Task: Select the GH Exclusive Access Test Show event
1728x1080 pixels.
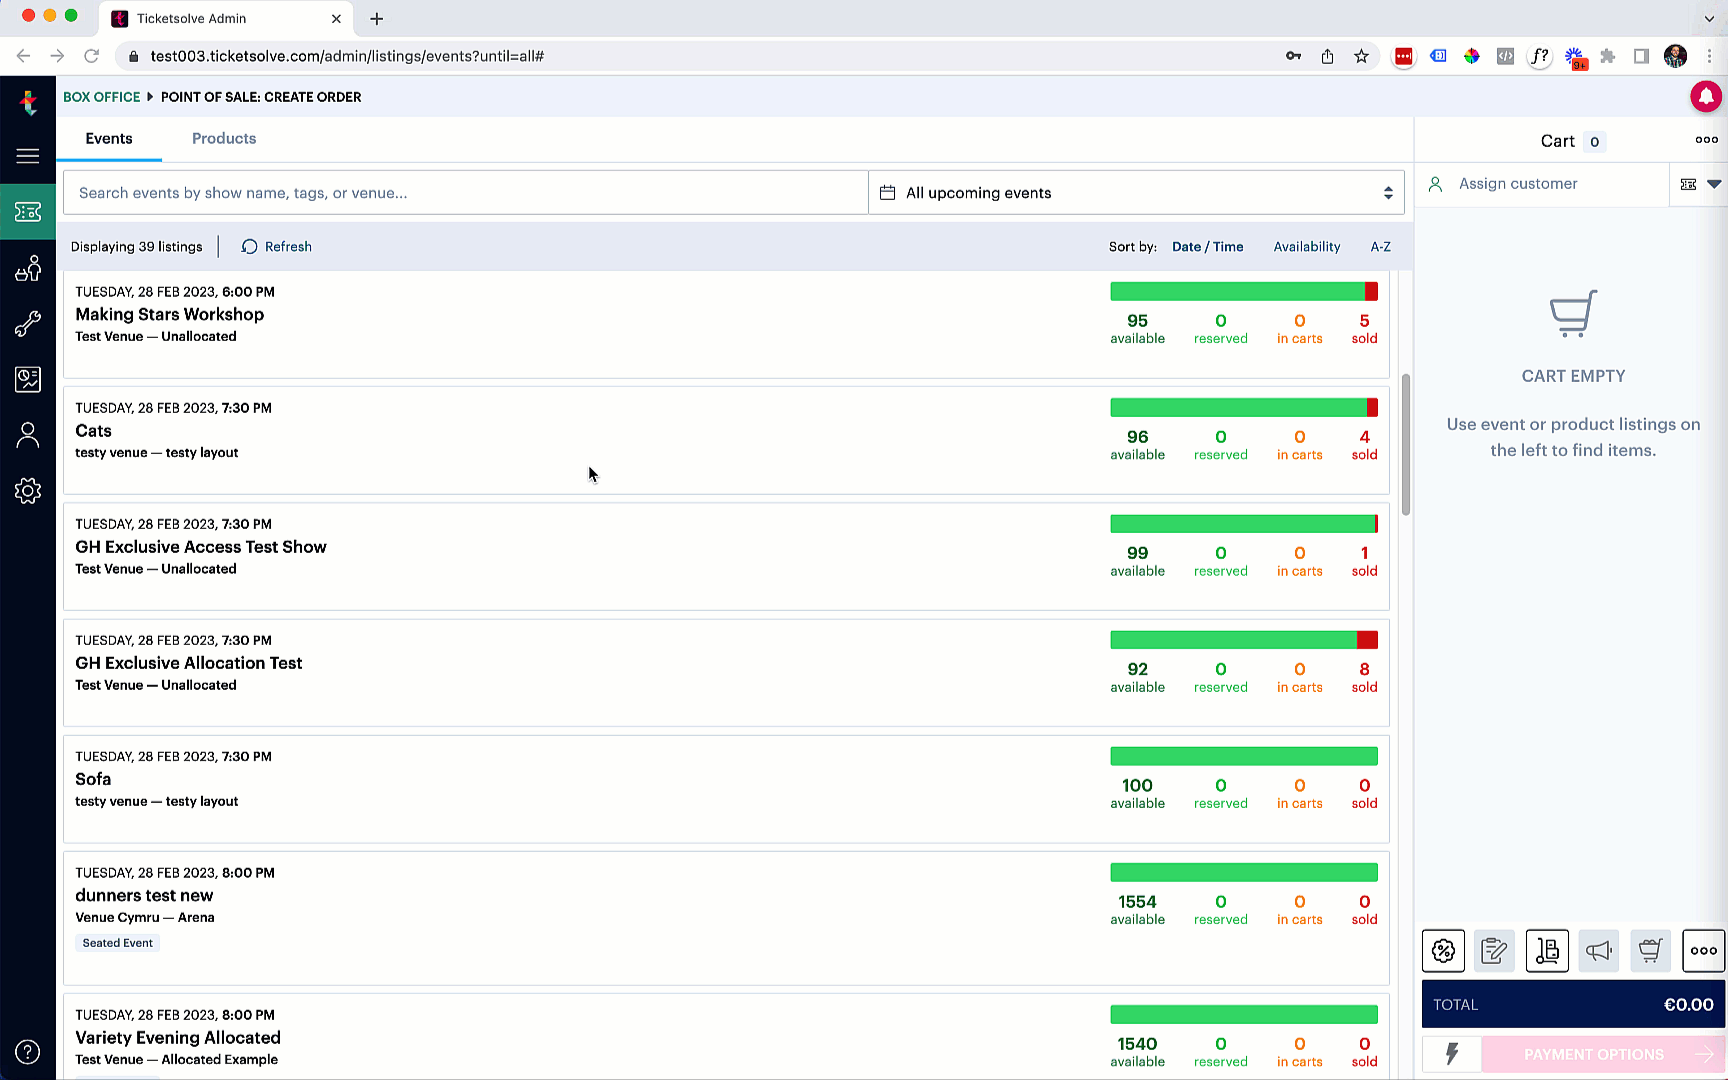Action: 726,556
